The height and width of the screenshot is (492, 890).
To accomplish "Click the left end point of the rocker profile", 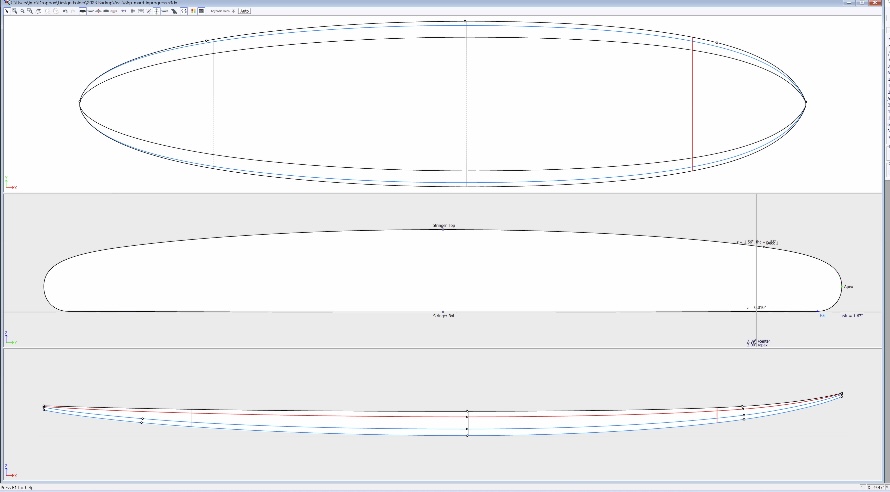I will [45, 408].
